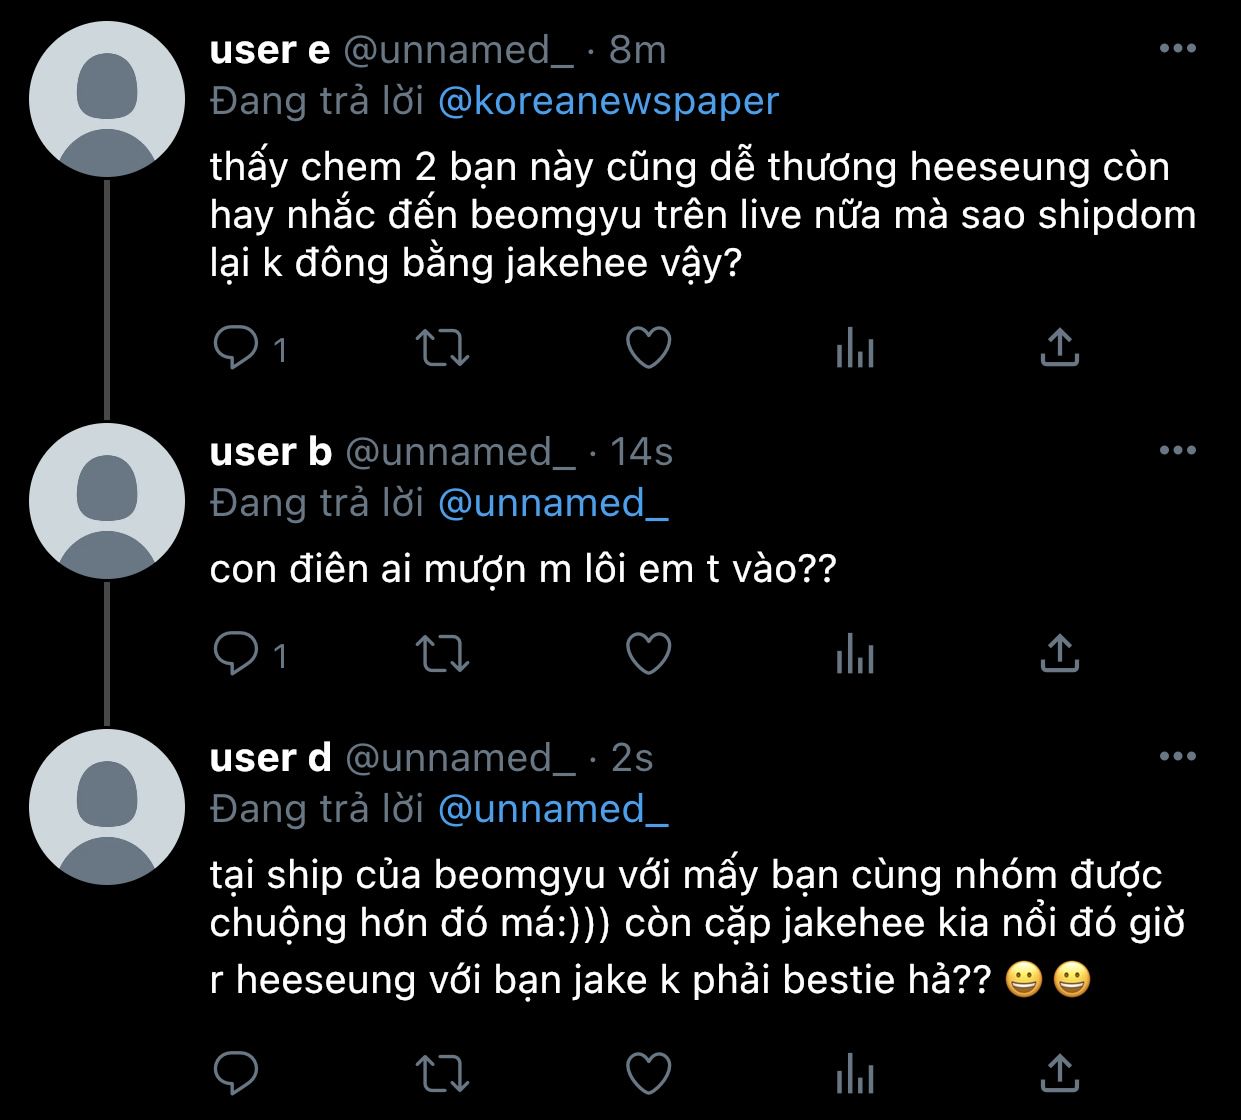Open @unnamed_ mention in user d's reply
Screen dimensions: 1241x1120
pos(553,808)
